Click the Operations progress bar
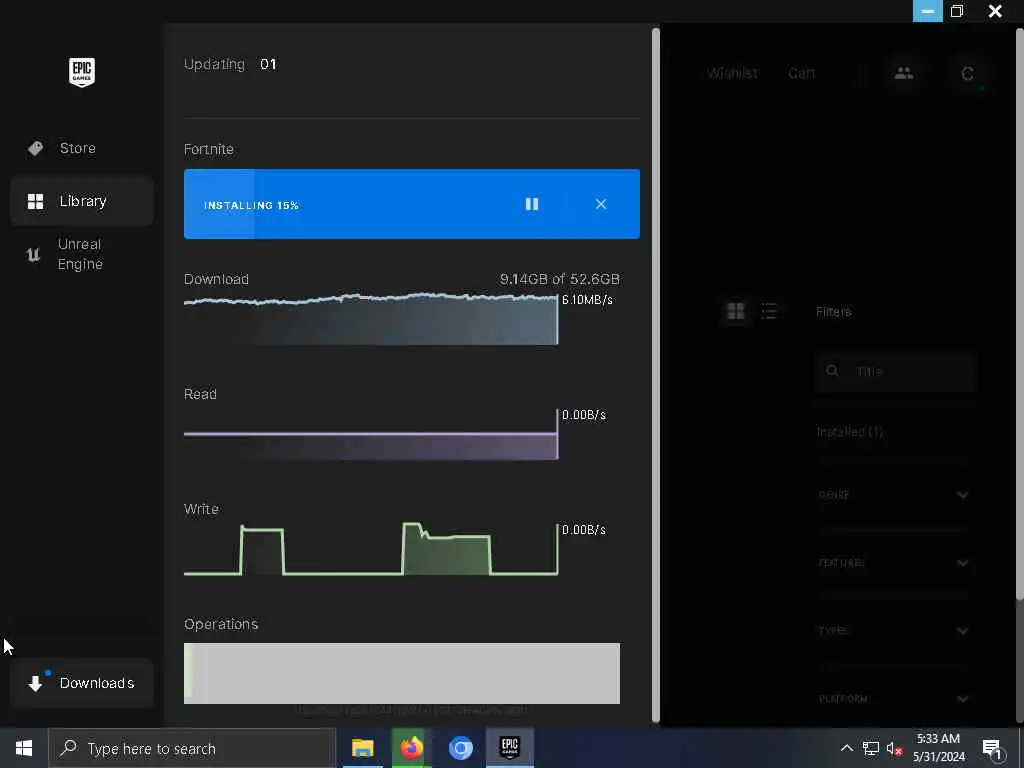The height and width of the screenshot is (768, 1024). click(402, 673)
